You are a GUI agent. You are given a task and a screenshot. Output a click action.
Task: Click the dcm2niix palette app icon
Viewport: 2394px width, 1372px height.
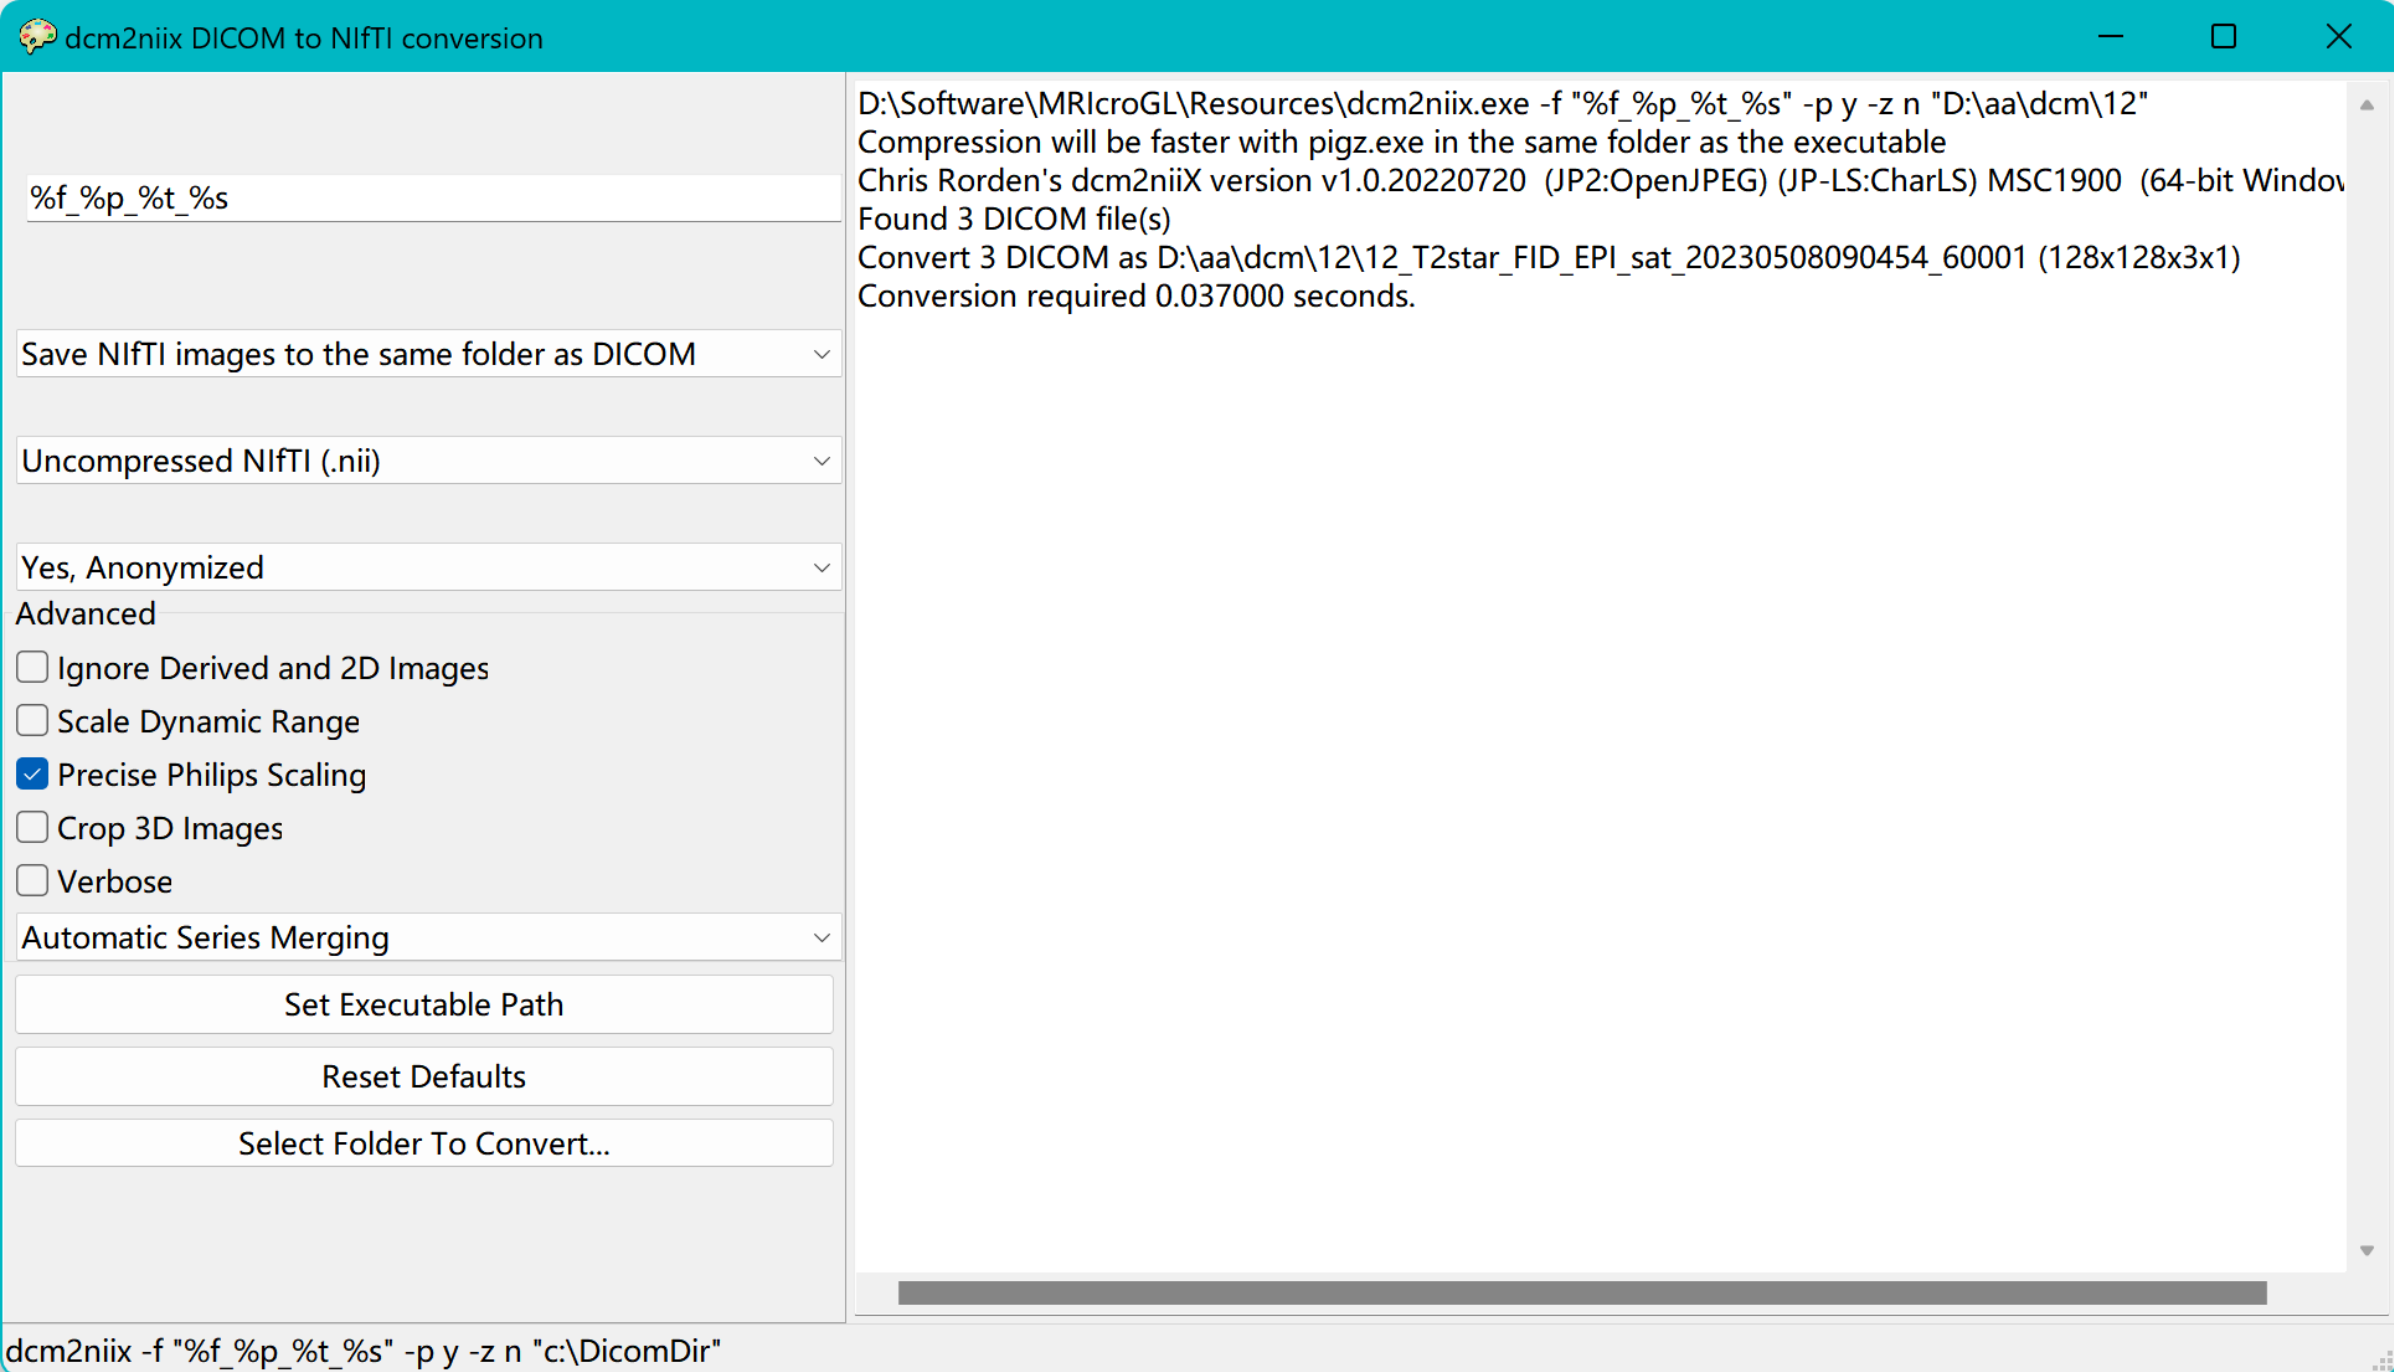tap(36, 37)
